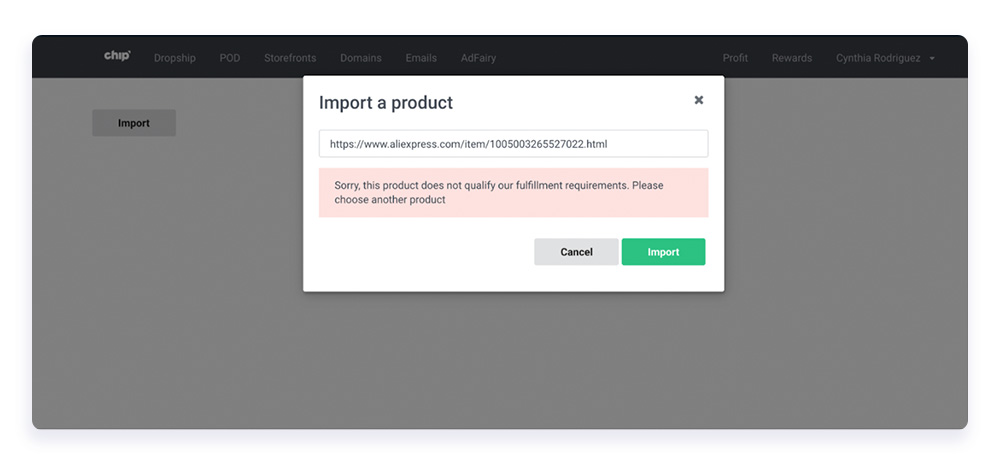This screenshot has height=464, width=1000.
Task: Open the Emails navigation item
Action: pos(421,58)
